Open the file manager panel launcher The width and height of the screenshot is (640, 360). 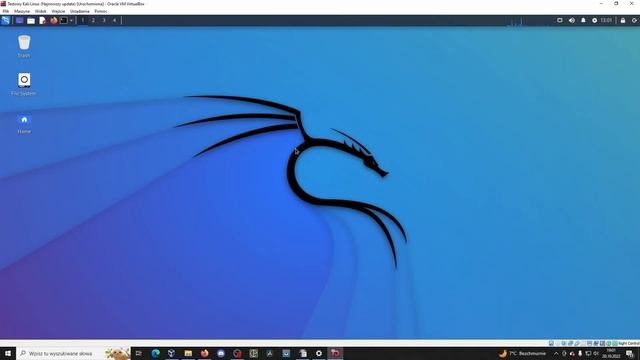tap(31, 20)
